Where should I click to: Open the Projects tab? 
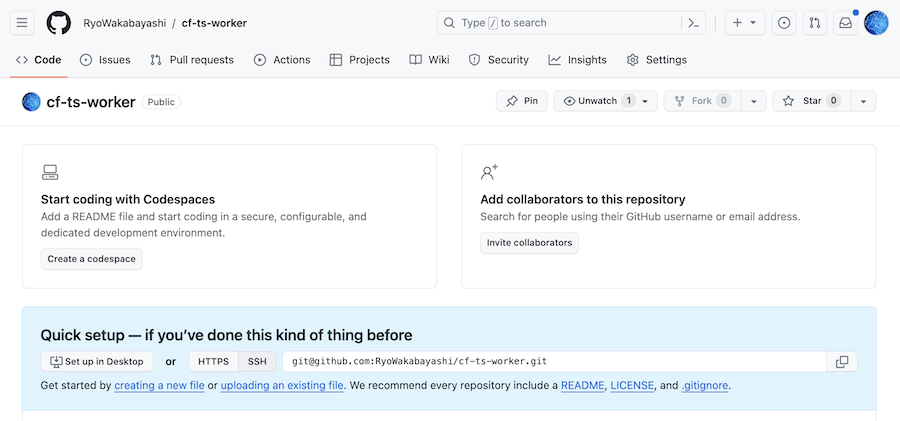(x=360, y=60)
